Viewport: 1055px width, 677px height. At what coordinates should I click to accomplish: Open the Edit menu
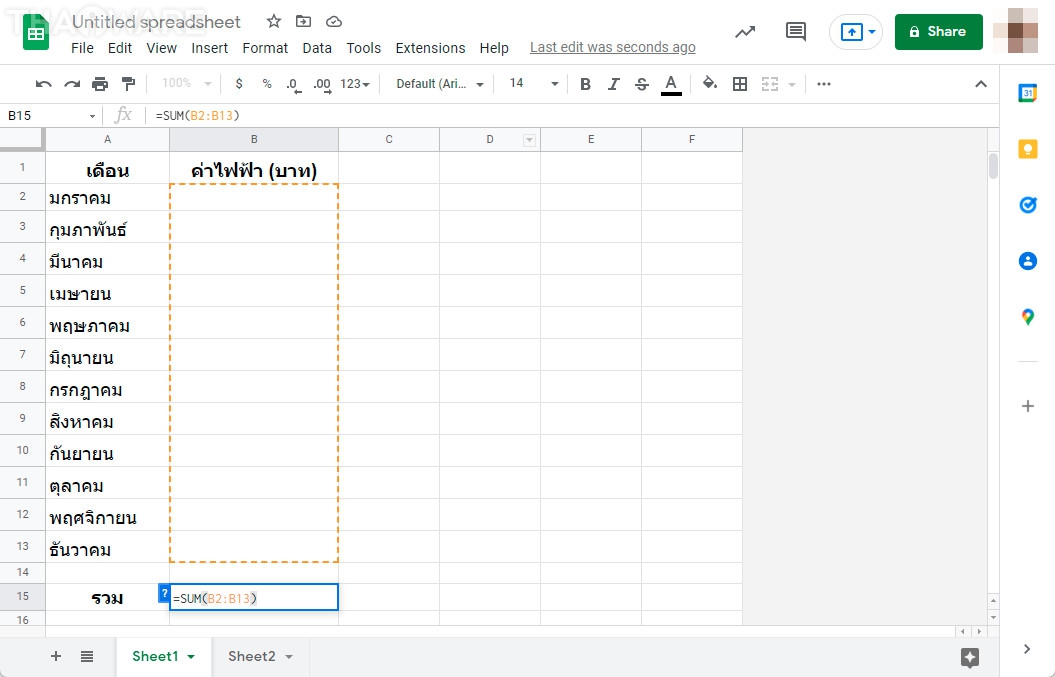tap(120, 48)
